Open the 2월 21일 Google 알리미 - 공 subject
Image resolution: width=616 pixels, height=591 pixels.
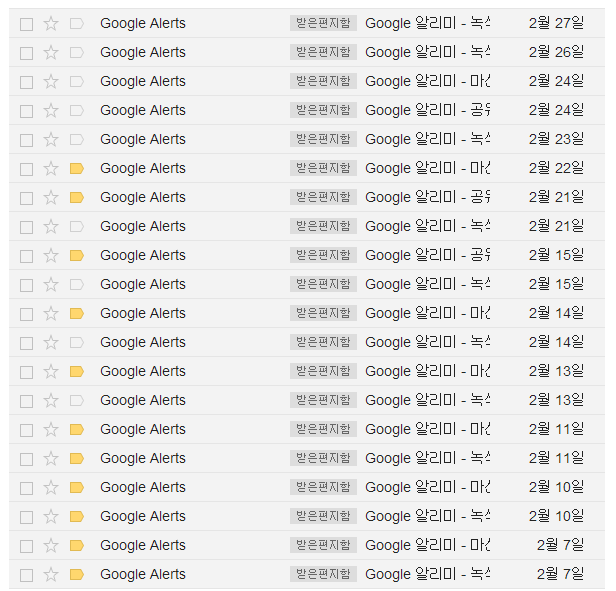pyautogui.click(x=427, y=197)
